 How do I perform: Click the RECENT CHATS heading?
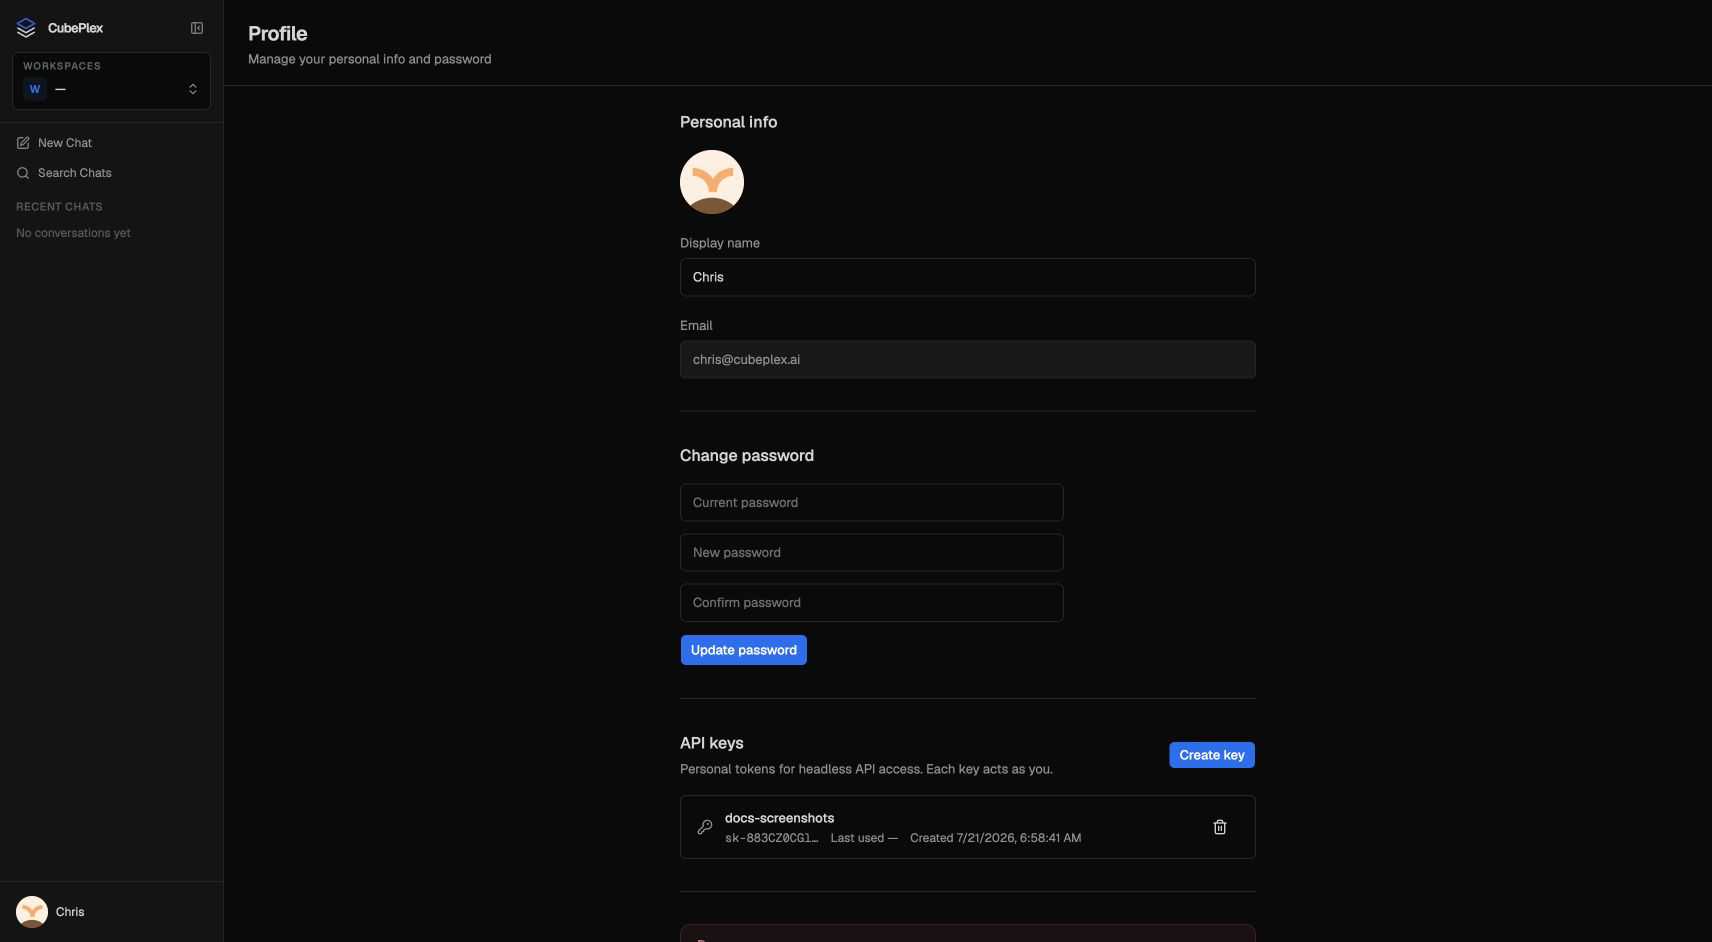tap(59, 207)
